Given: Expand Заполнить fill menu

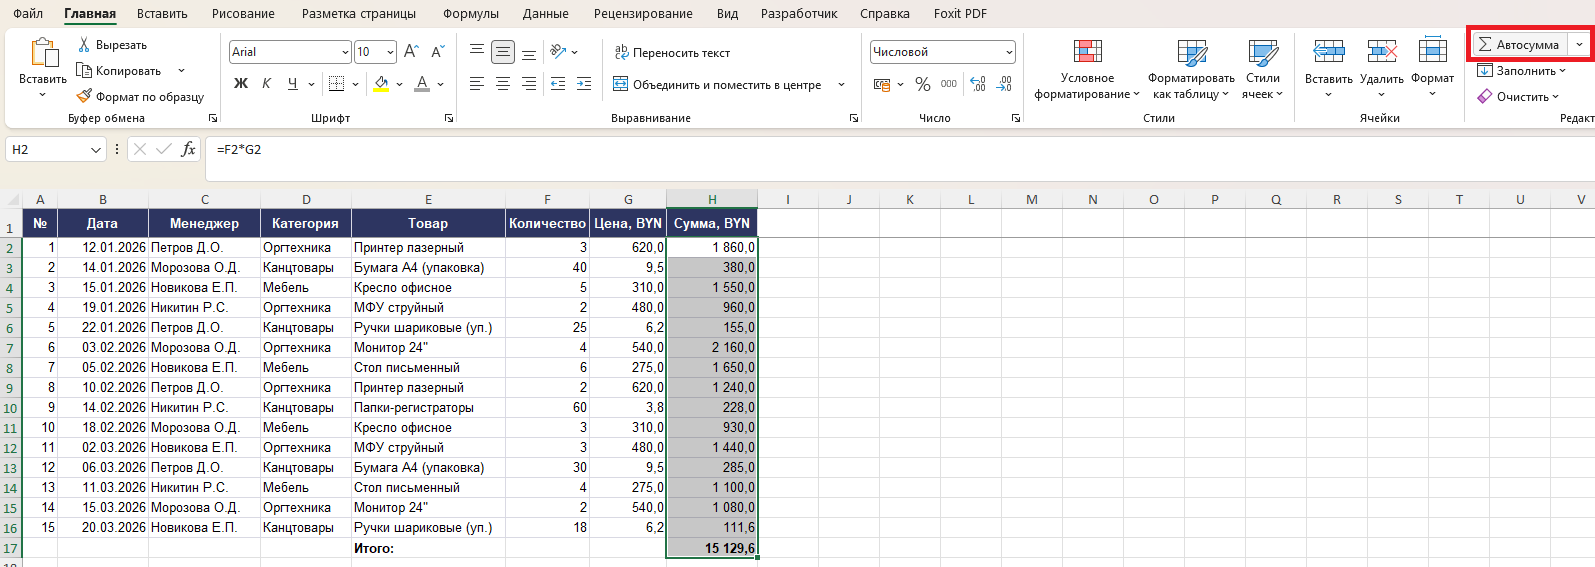Looking at the screenshot, I should (1521, 71).
